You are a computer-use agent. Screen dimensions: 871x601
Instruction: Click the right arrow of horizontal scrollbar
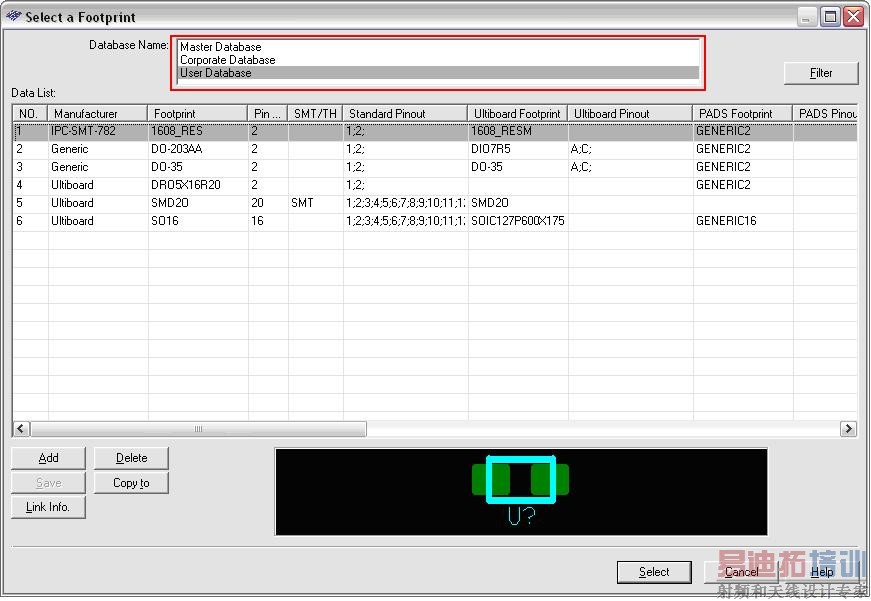point(848,429)
